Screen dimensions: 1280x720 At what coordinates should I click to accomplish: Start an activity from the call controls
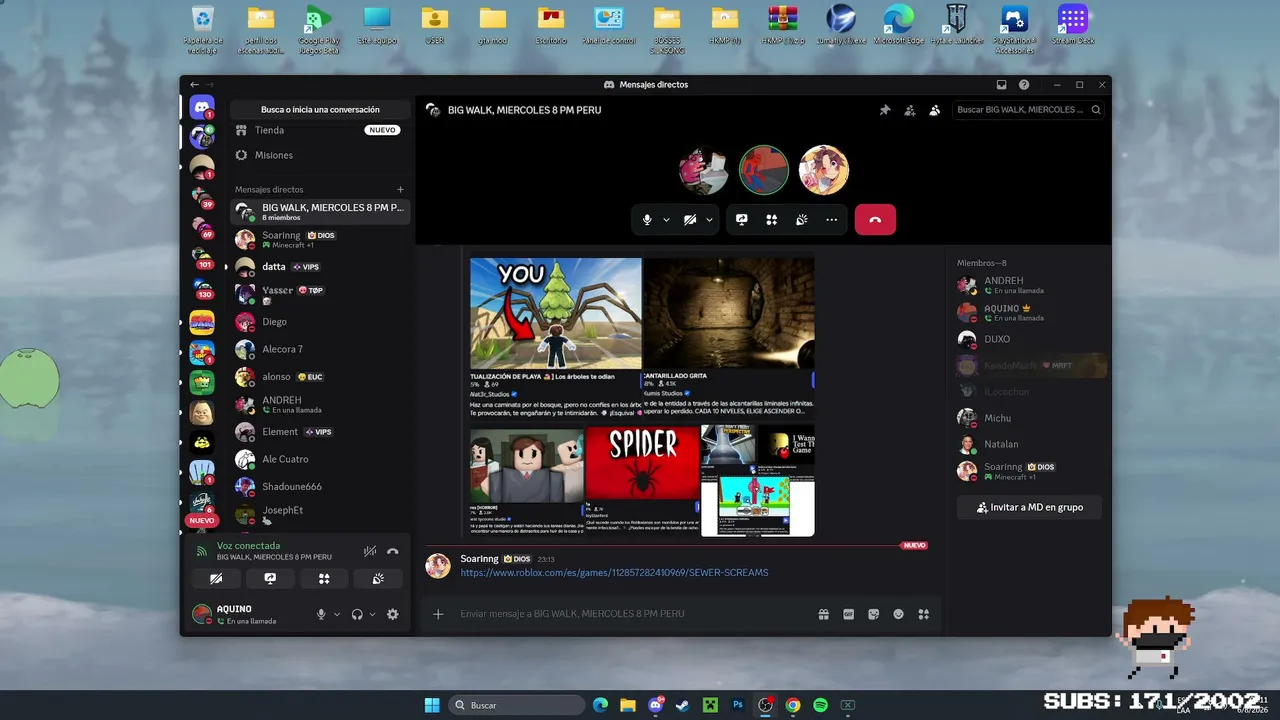772,220
